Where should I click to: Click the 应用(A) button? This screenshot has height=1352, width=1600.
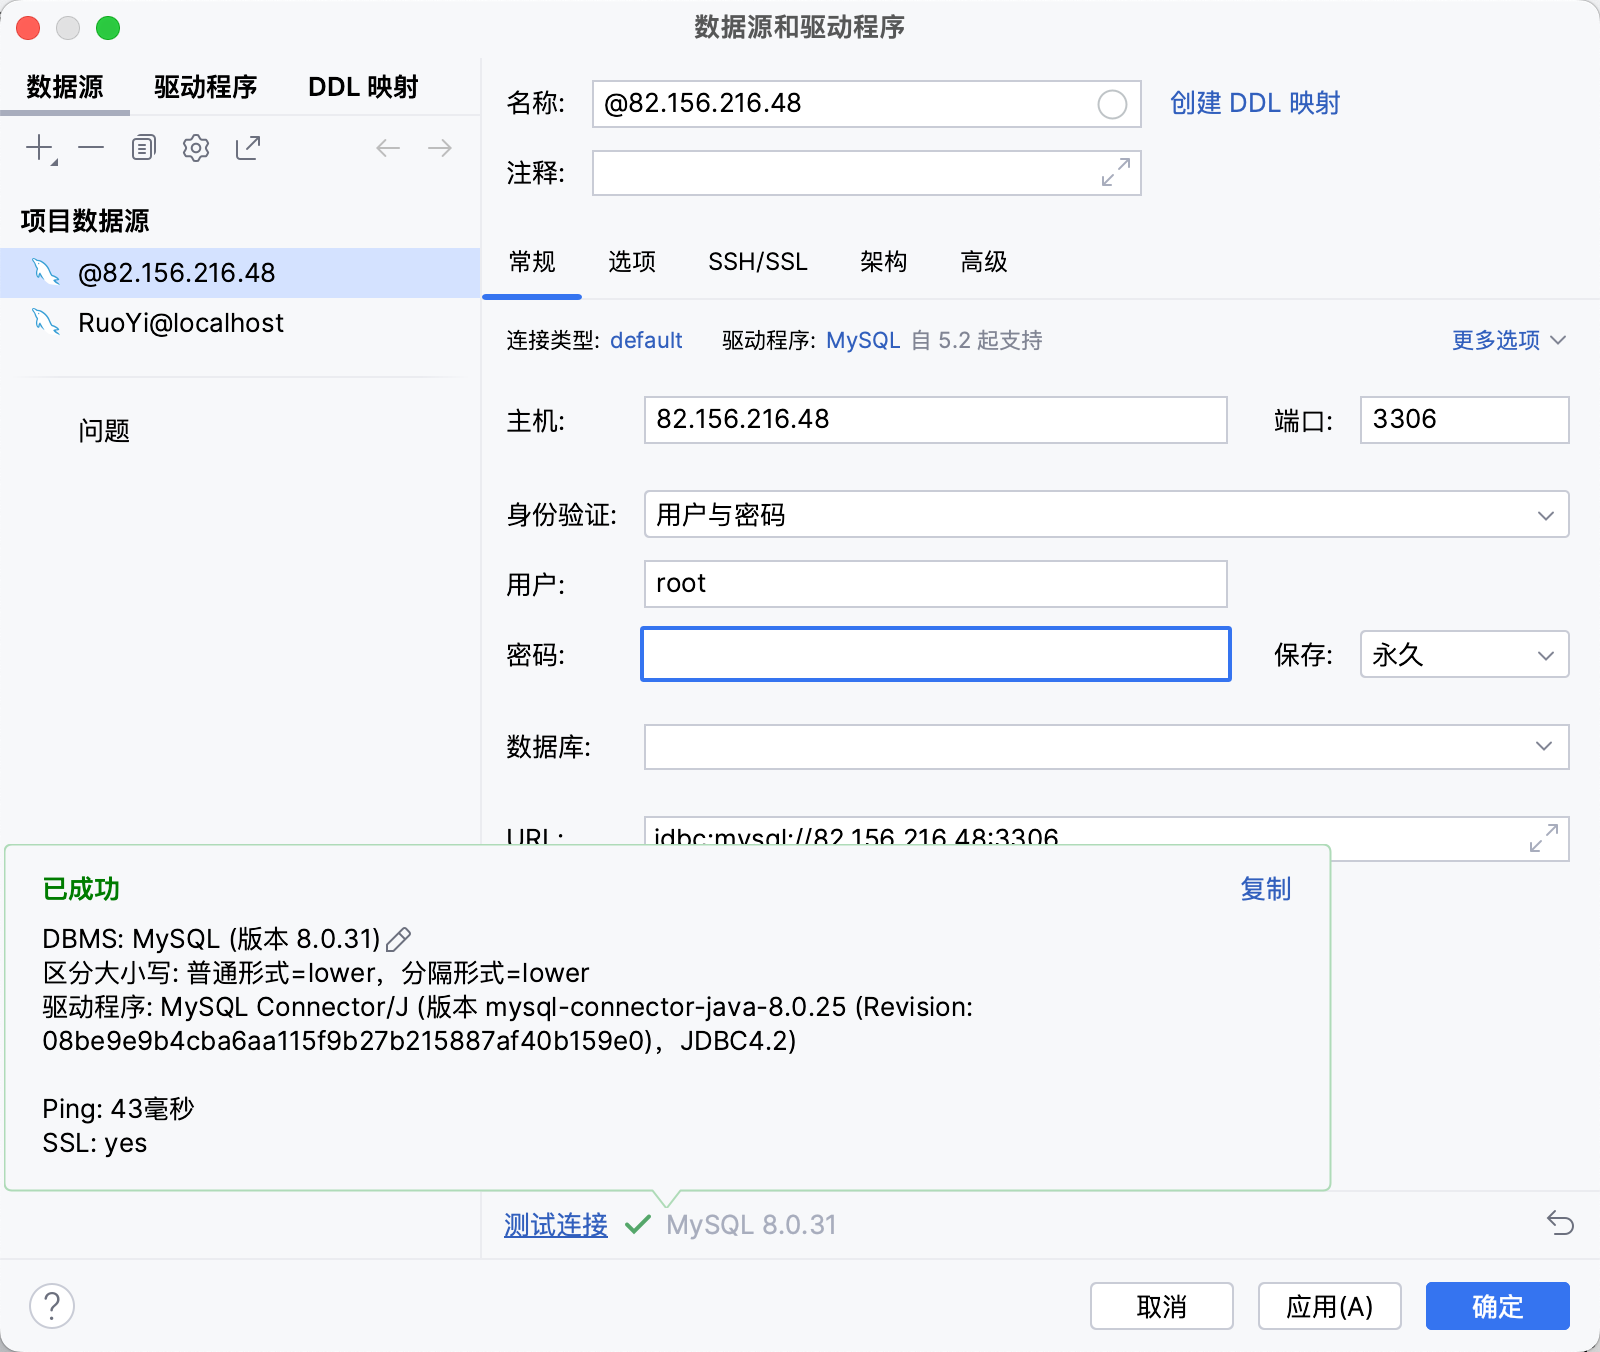(x=1330, y=1306)
